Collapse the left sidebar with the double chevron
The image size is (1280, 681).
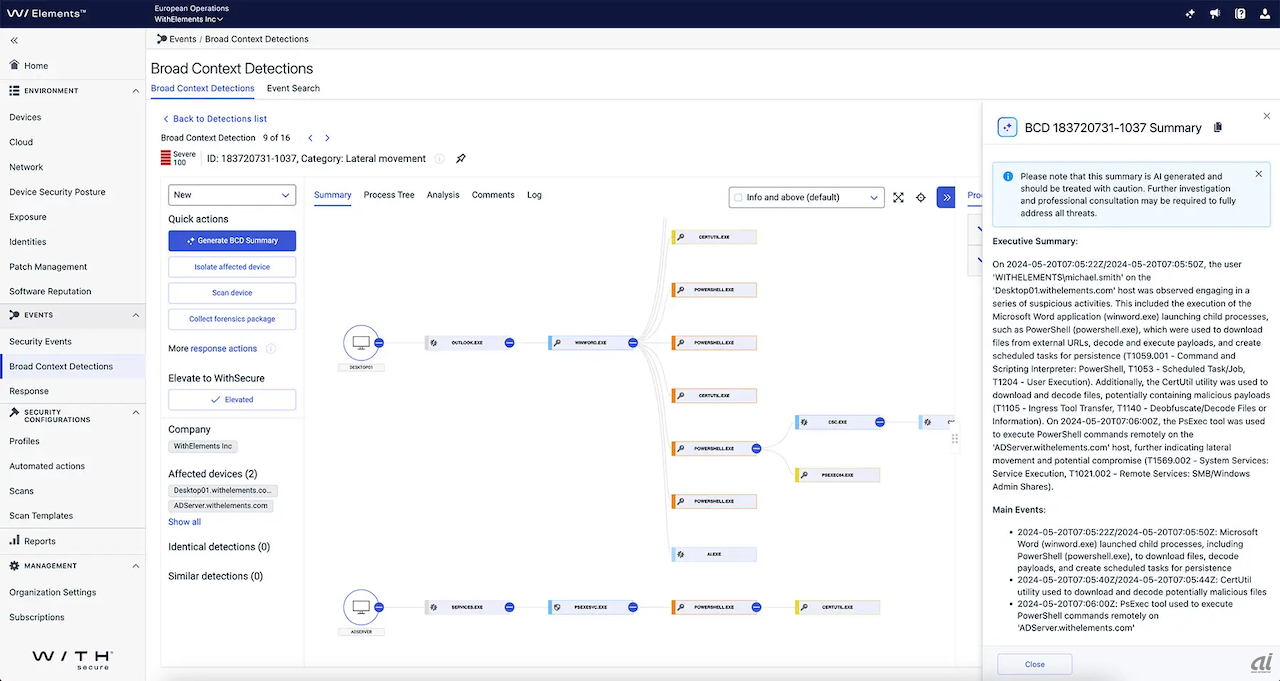[14, 41]
